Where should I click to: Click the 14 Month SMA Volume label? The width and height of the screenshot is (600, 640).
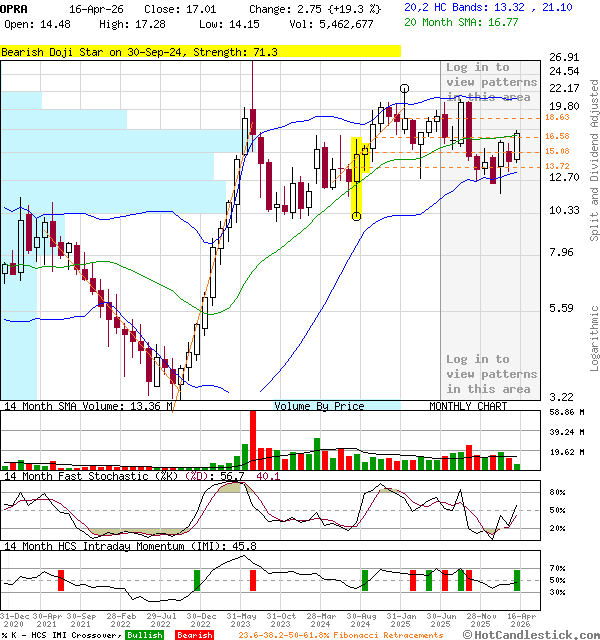pos(88,406)
